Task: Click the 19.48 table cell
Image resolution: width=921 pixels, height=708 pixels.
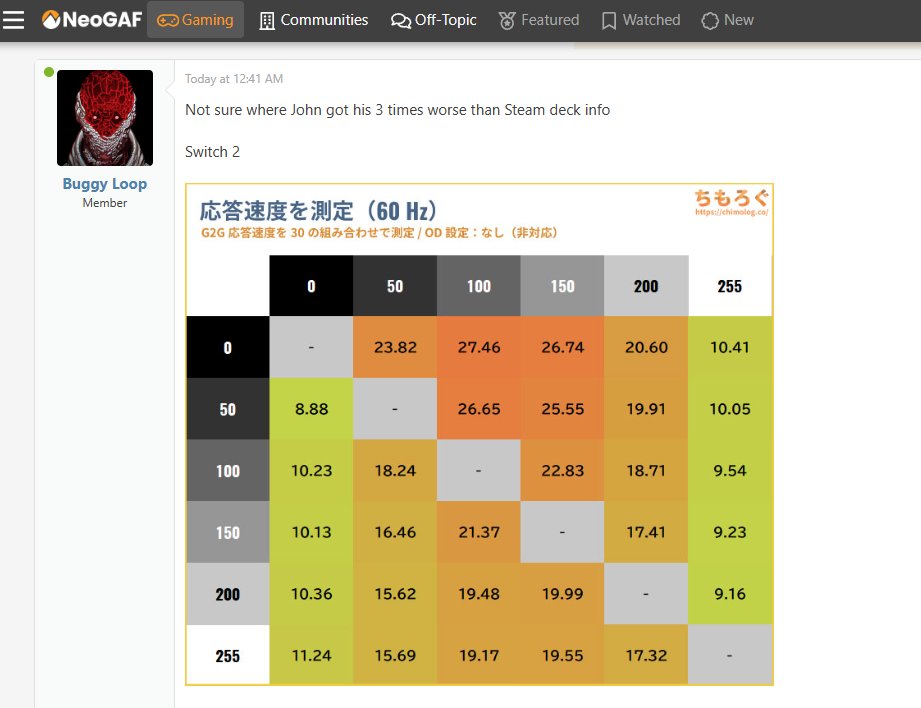Action: (479, 594)
